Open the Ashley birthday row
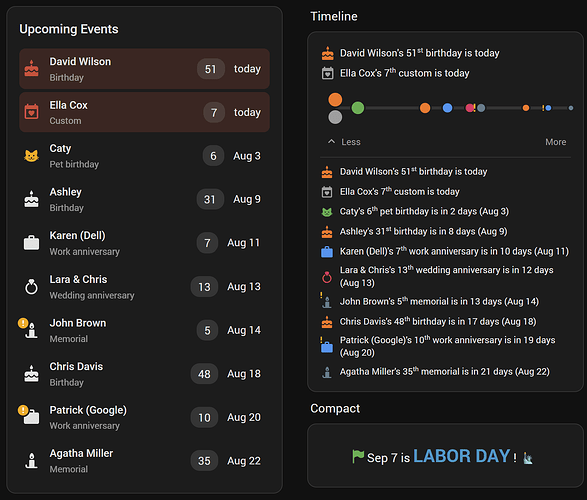 click(x=145, y=199)
